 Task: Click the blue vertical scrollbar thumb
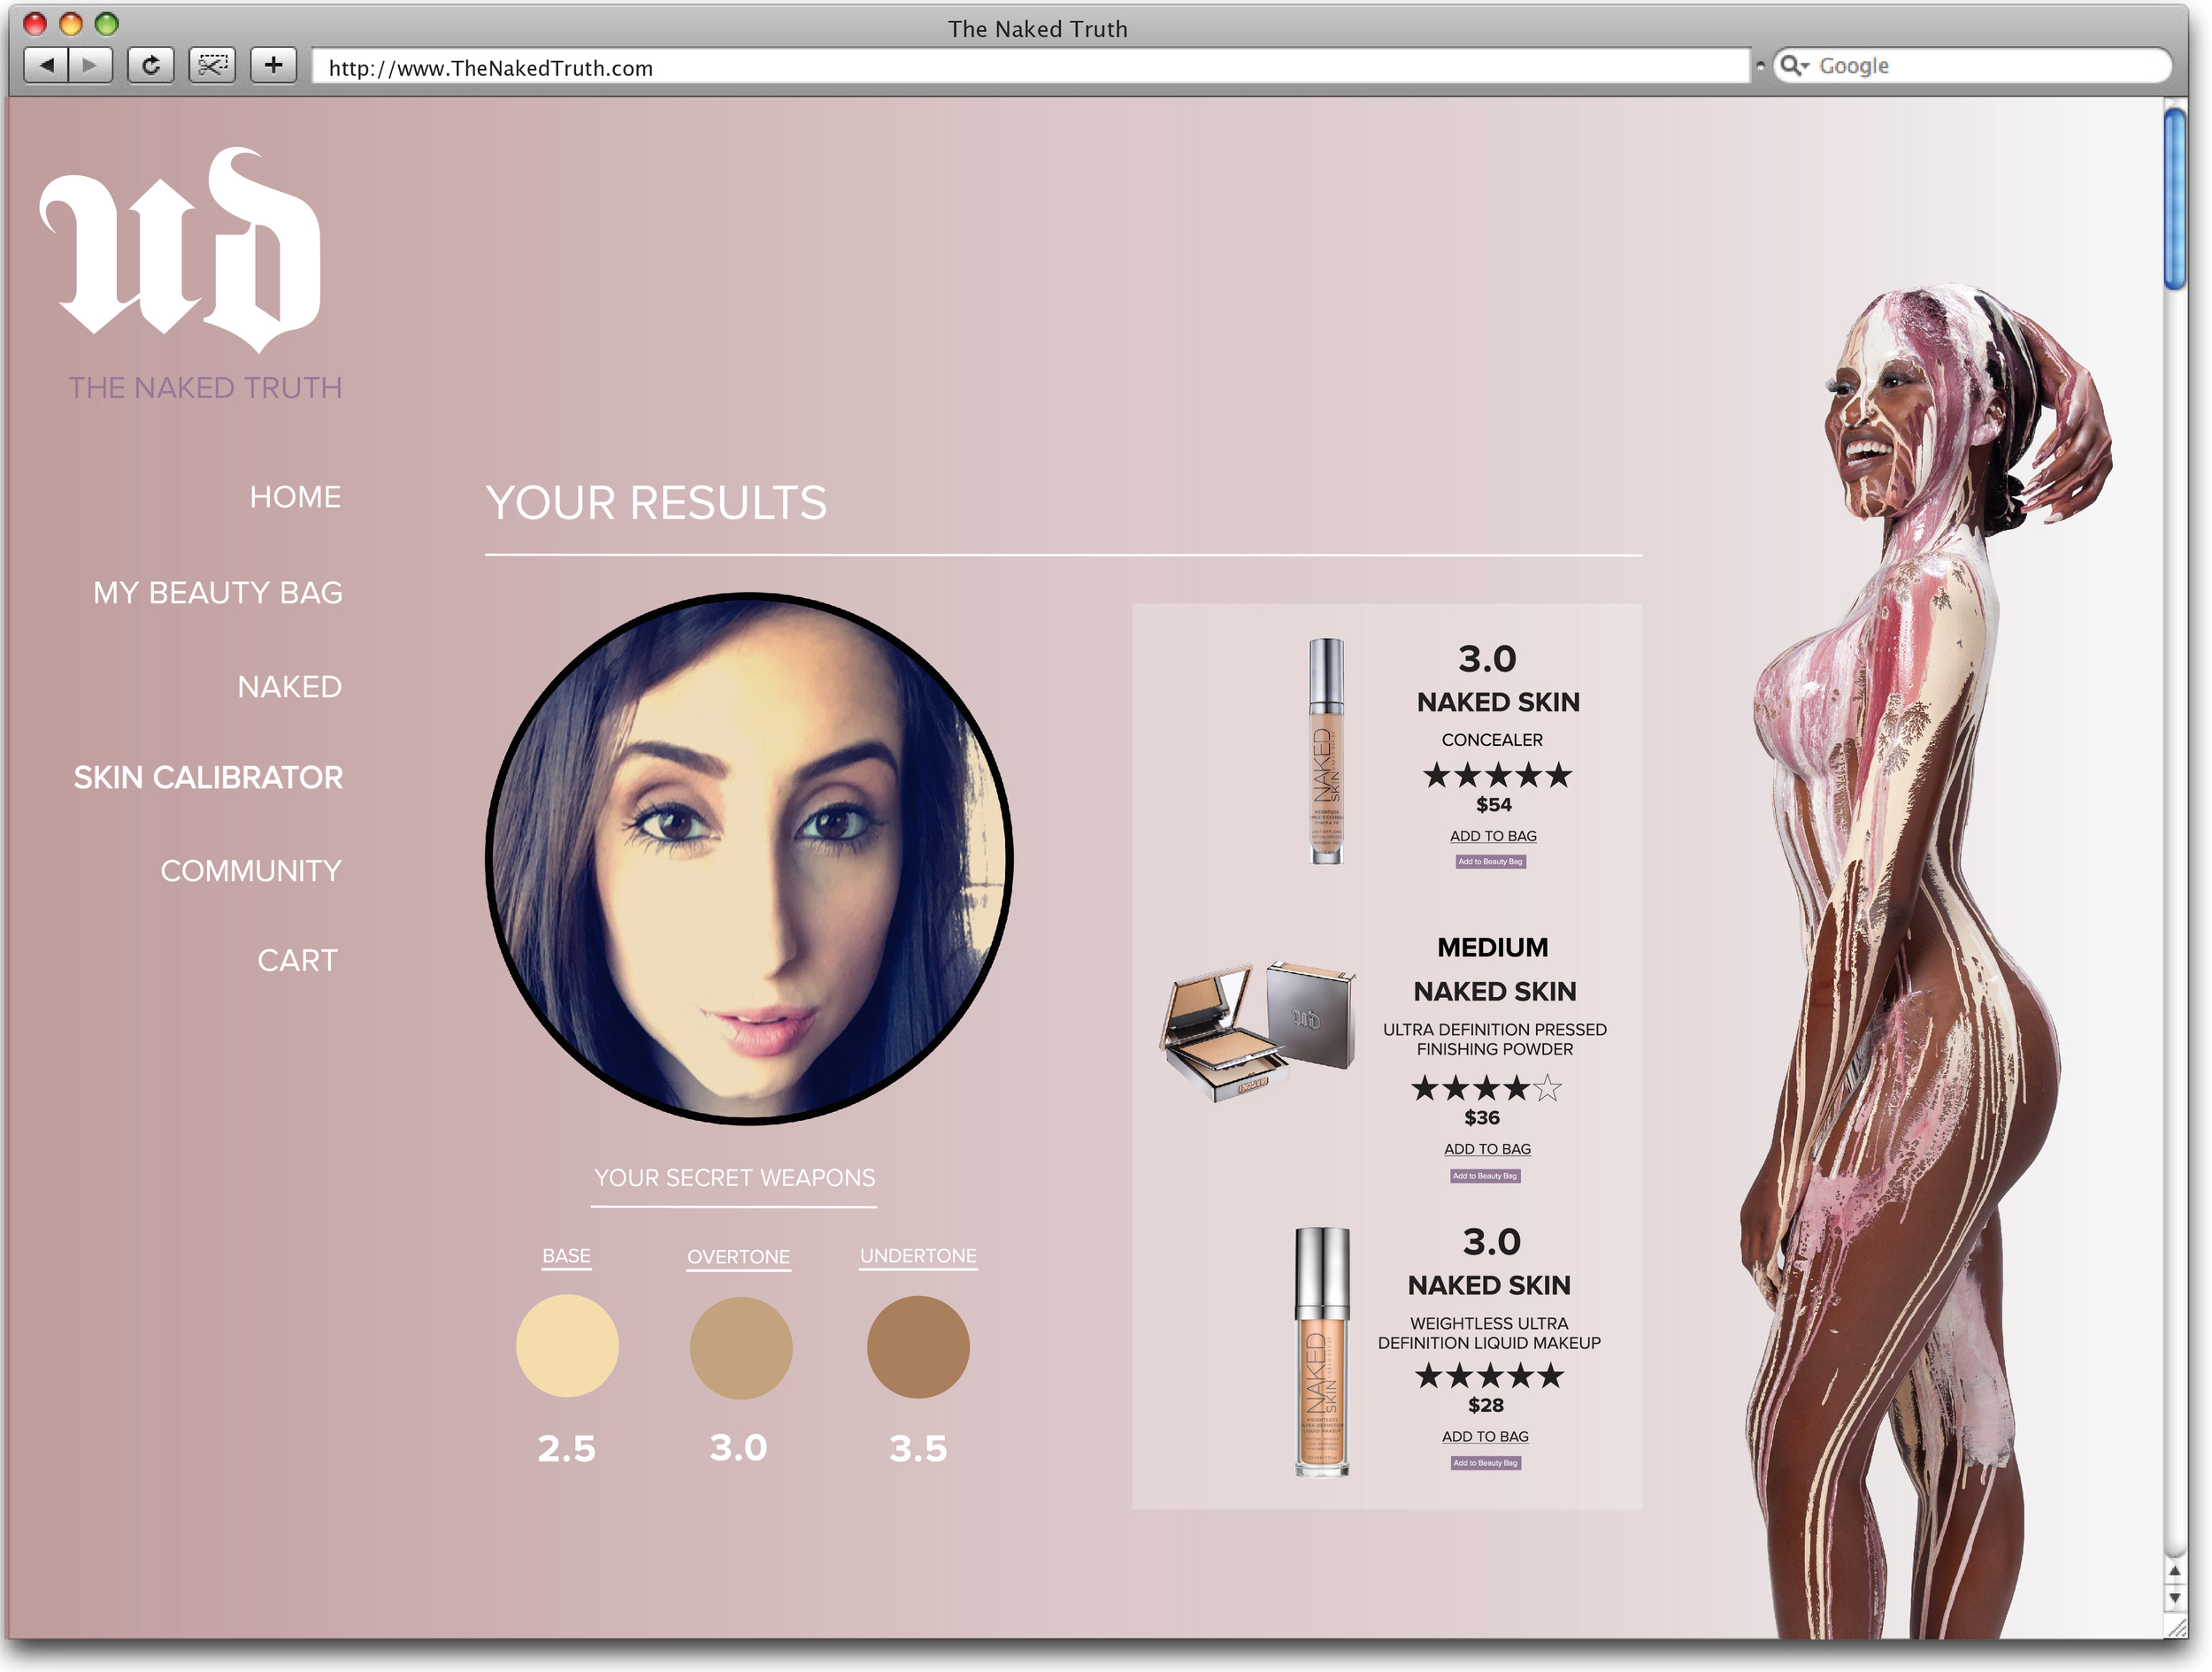pyautogui.click(x=2175, y=200)
